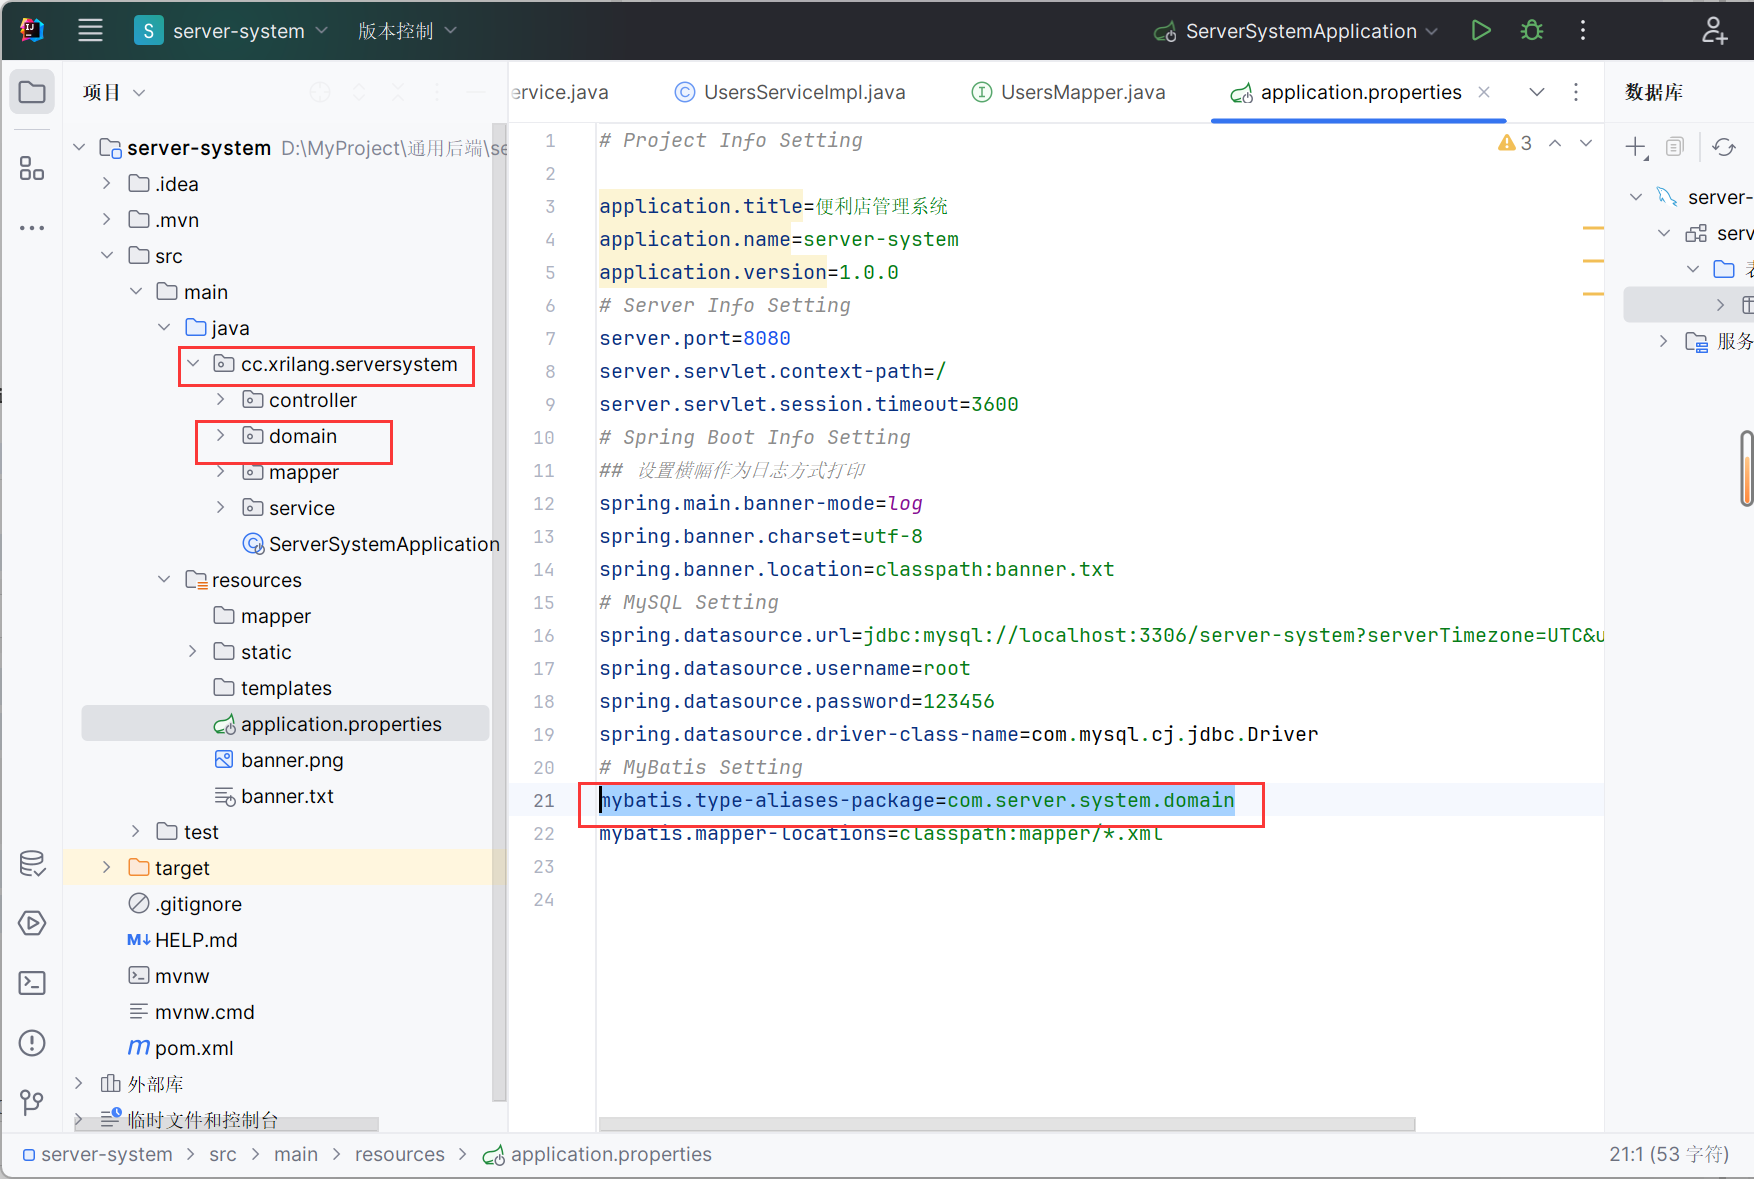Open the Structure tool window icon
This screenshot has height=1179, width=1754.
32,168
